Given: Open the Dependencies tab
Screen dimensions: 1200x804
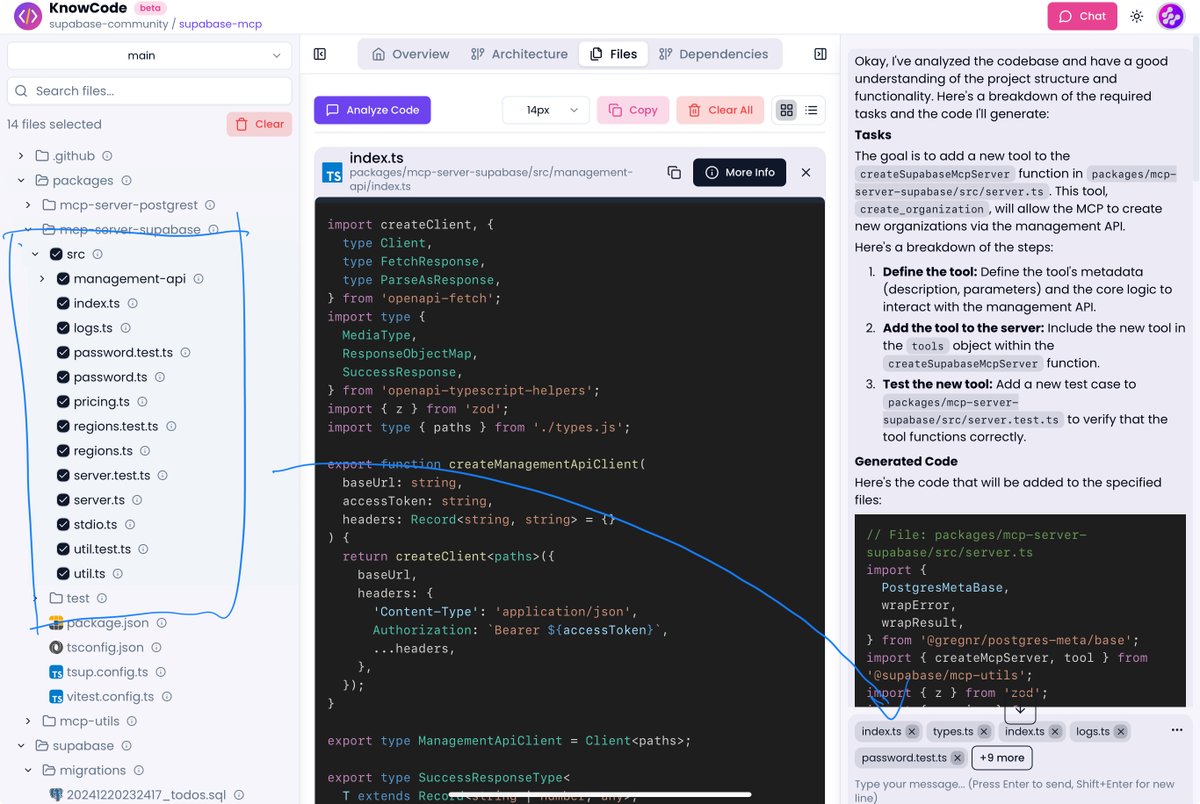Looking at the screenshot, I should point(713,54).
